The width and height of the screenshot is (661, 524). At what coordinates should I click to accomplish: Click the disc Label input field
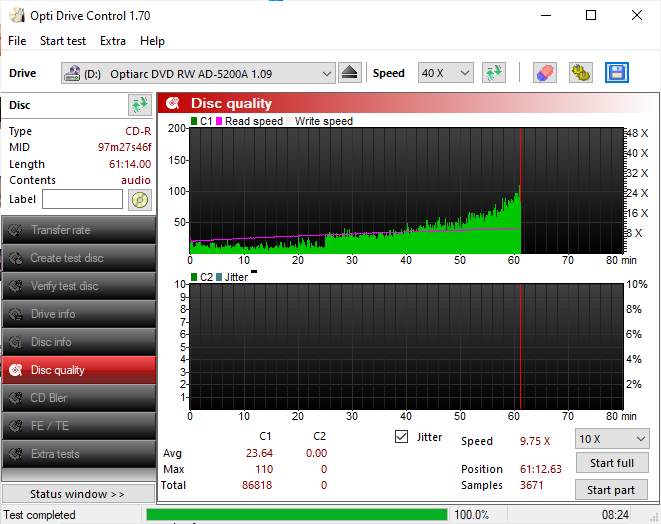(83, 199)
